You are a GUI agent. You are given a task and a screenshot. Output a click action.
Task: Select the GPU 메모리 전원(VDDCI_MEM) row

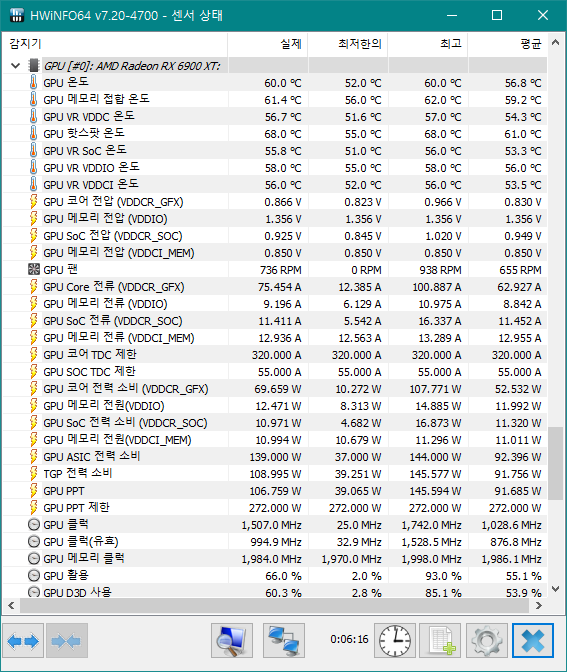pos(275,439)
